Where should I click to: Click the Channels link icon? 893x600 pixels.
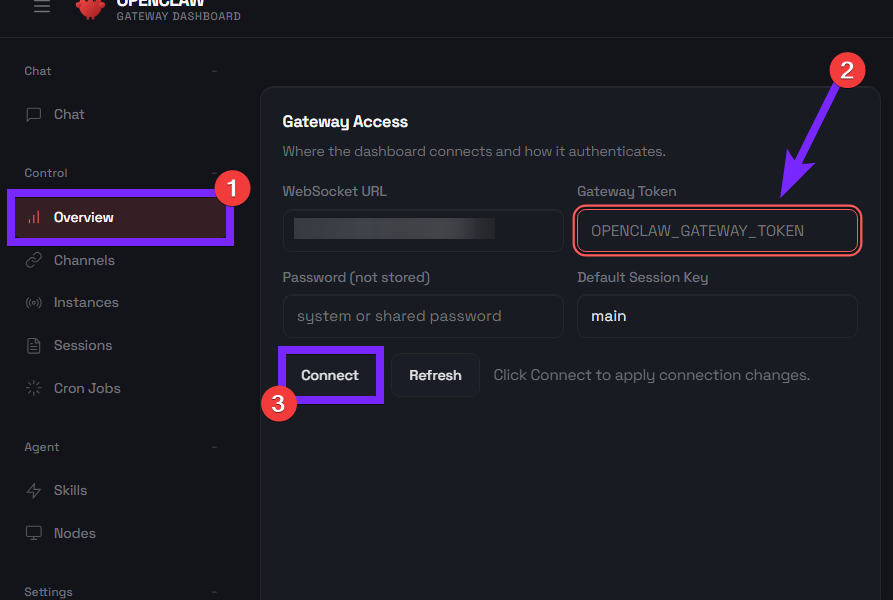34,260
